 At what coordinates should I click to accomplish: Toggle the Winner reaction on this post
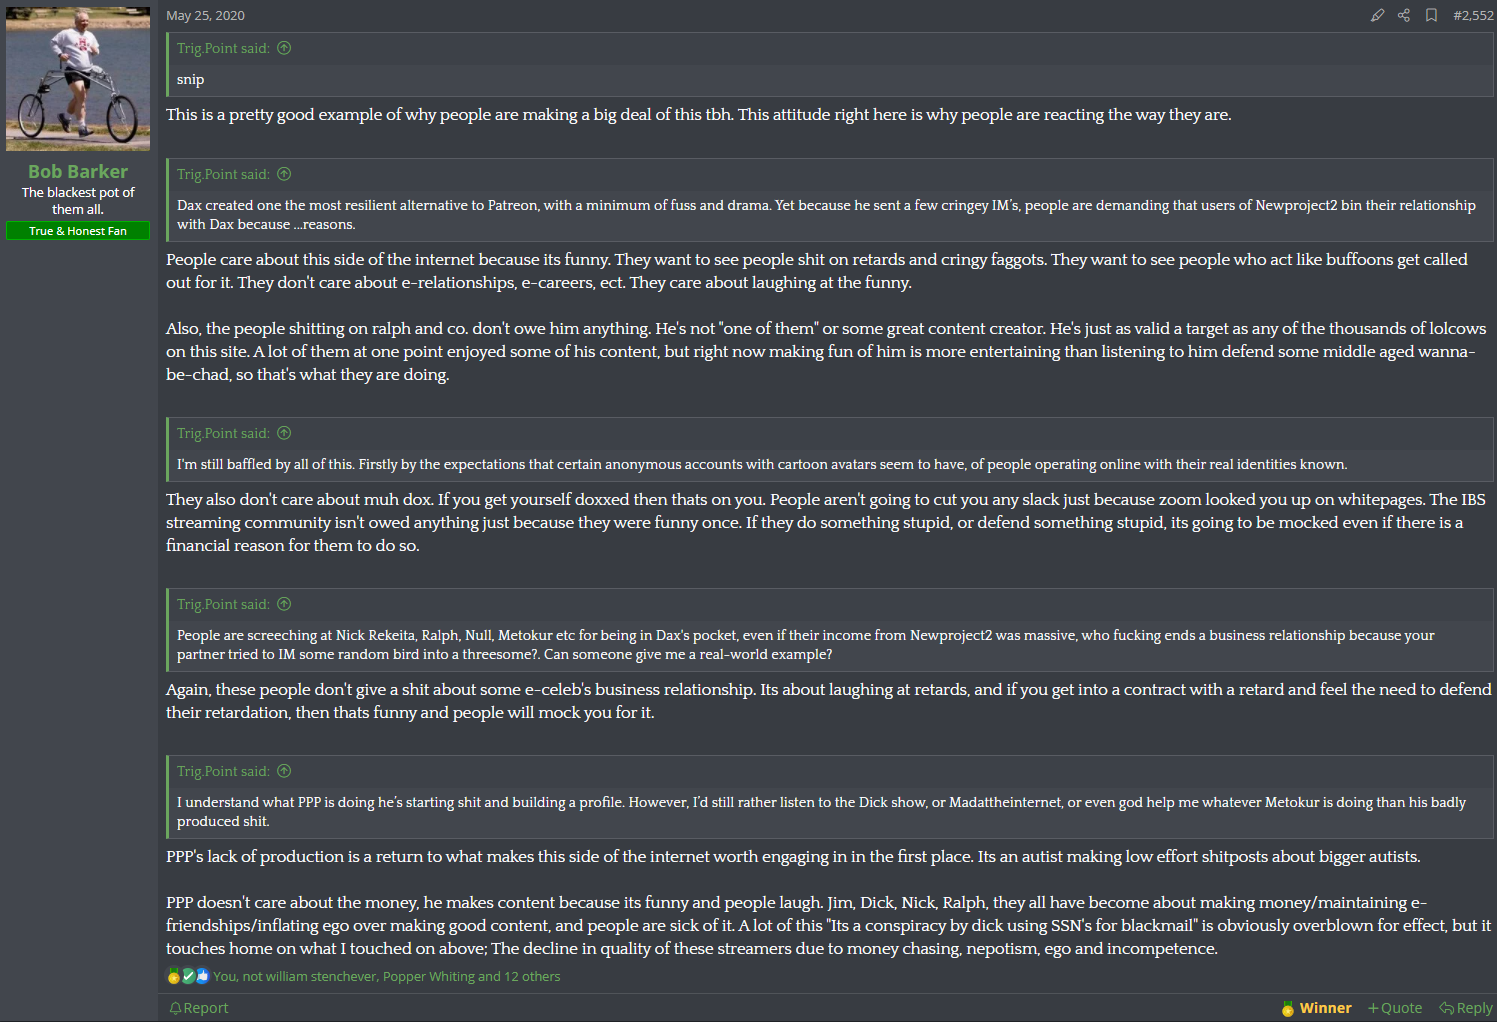point(1316,1008)
